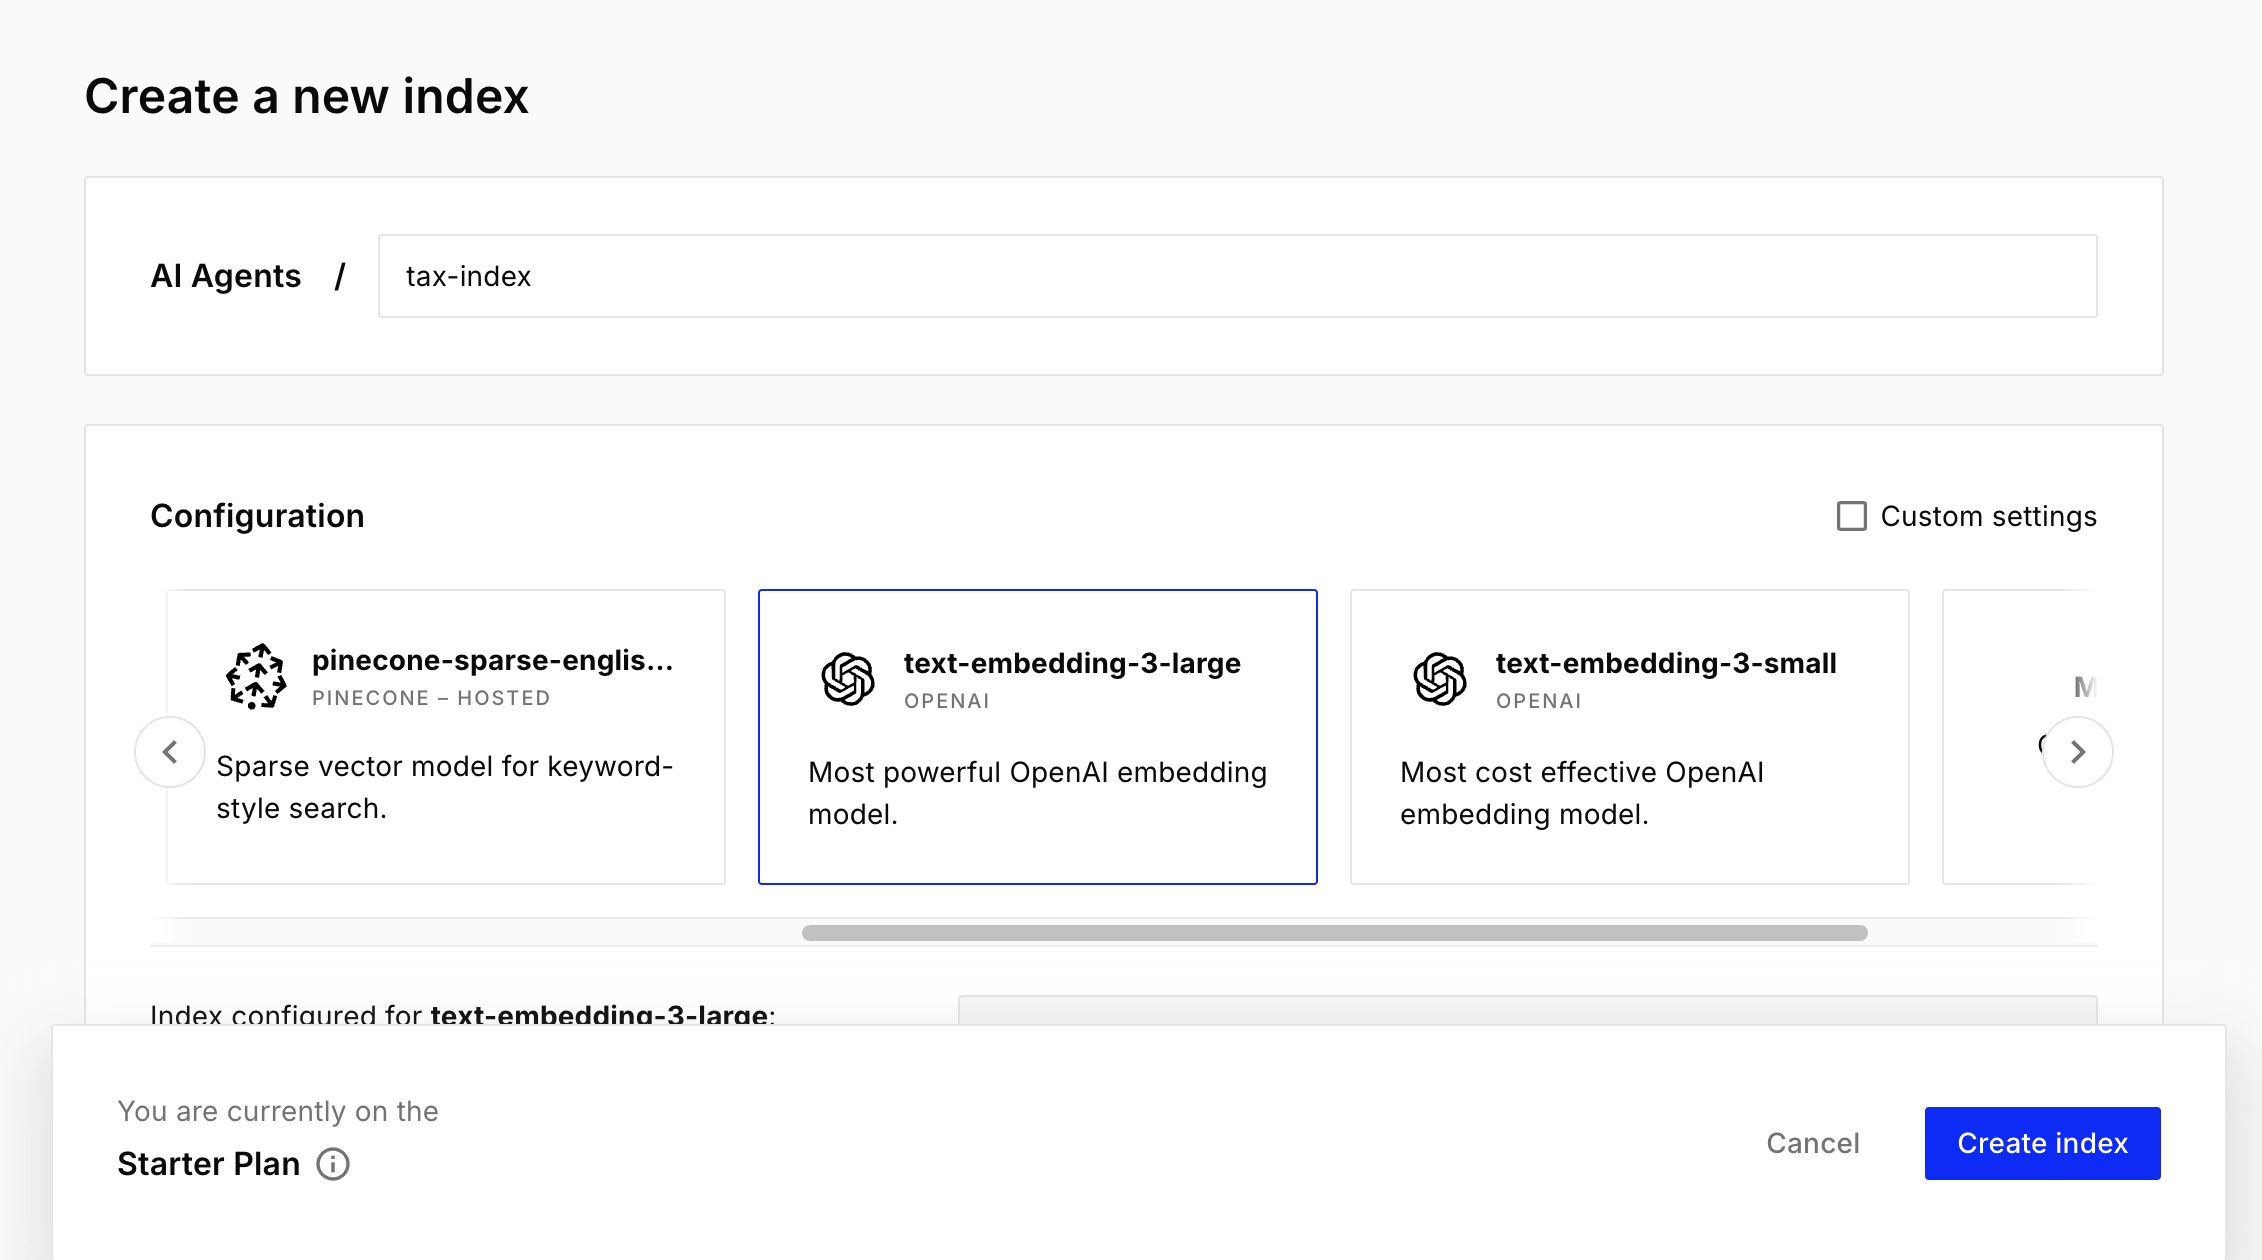This screenshot has width=2262, height=1260.
Task: Click the OpenAI logo on text-embedding-3-small card
Action: 1440,679
